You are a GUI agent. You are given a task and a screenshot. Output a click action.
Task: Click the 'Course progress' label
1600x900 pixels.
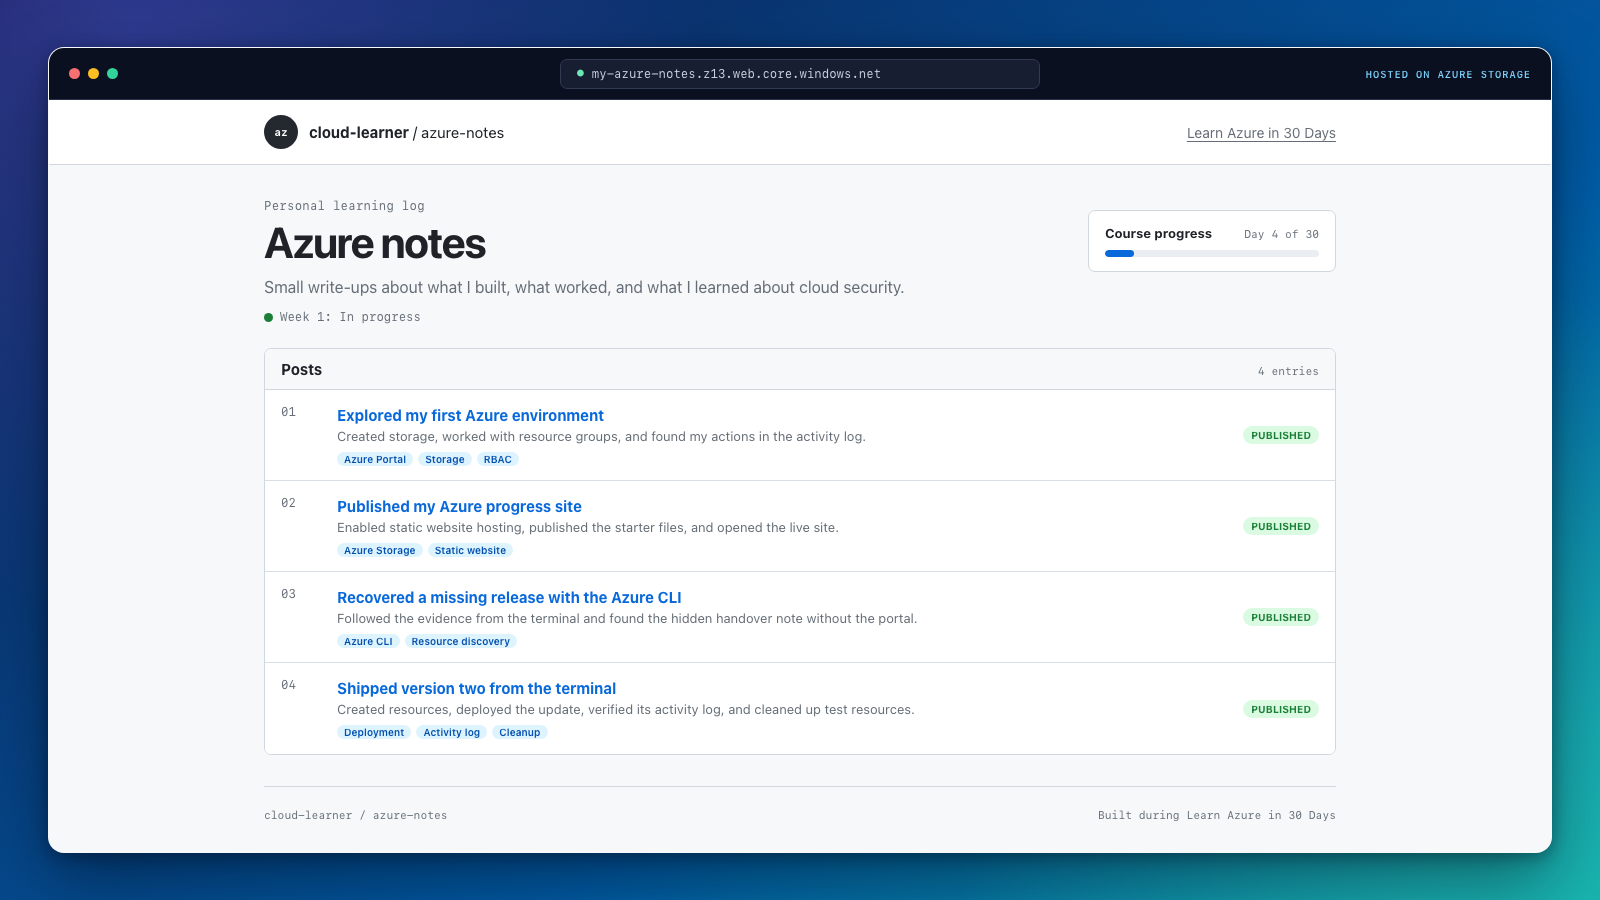[1158, 233]
